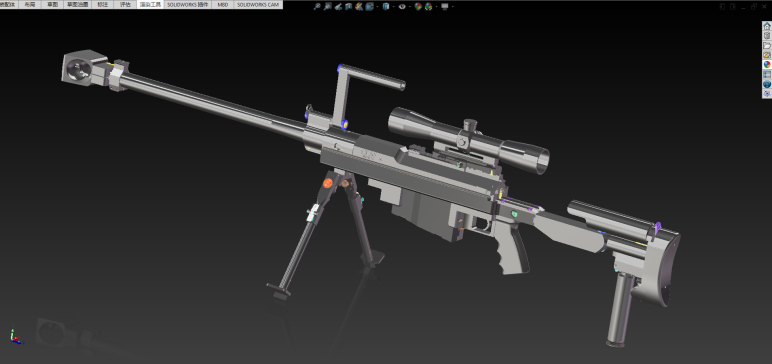Expand the Apply Scene dropdown arrow
The height and width of the screenshot is (364, 772).
437,6
